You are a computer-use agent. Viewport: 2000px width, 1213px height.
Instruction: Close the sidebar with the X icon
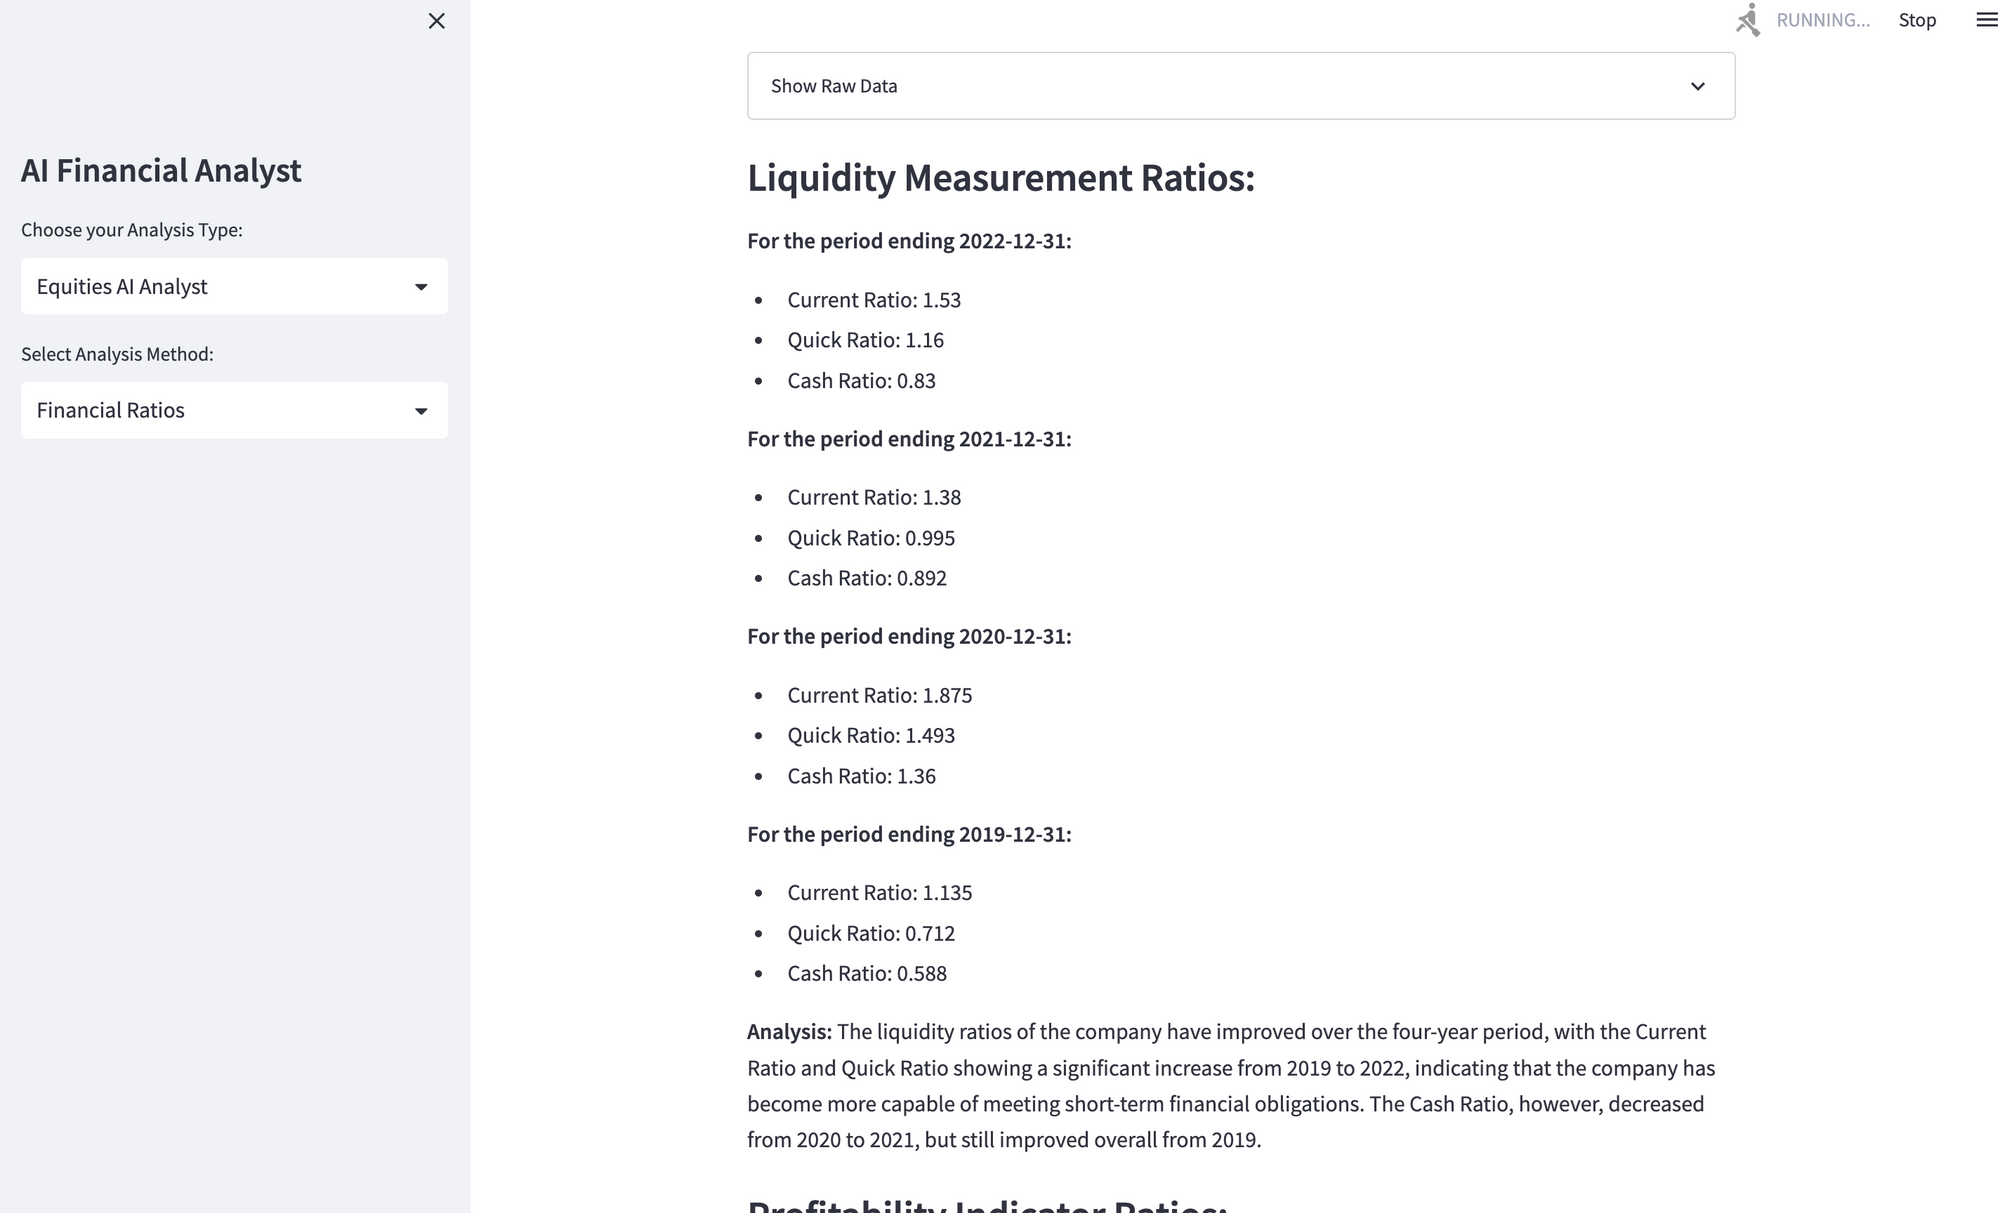[436, 21]
